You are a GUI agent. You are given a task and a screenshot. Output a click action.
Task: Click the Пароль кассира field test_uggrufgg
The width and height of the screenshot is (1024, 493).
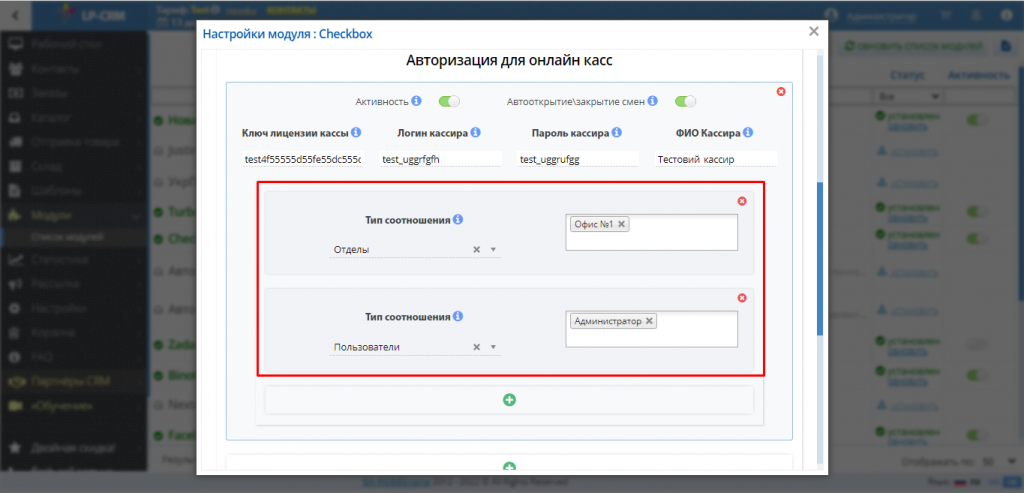[578, 159]
